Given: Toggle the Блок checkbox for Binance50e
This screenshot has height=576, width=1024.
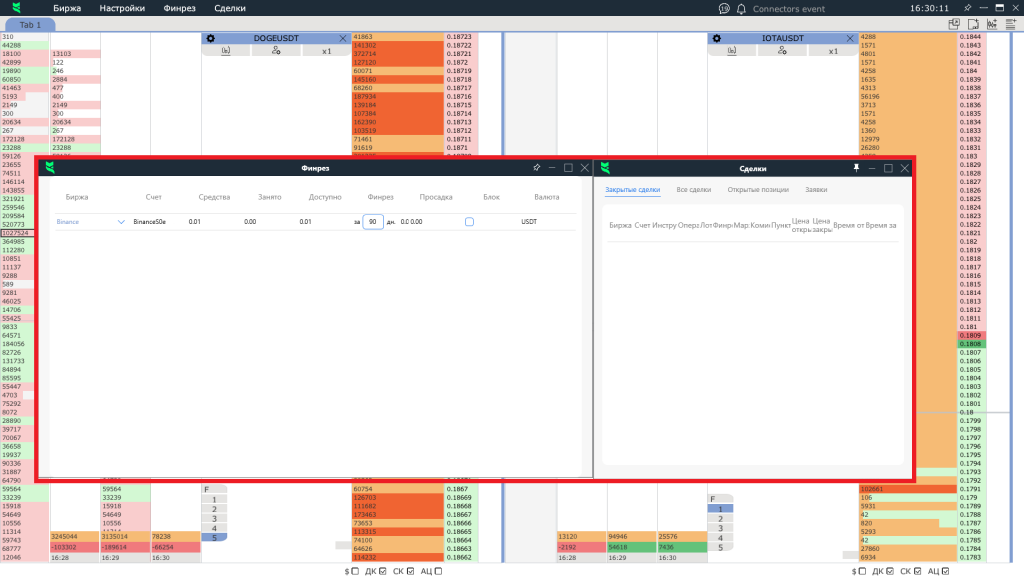Looking at the screenshot, I should pyautogui.click(x=469, y=222).
